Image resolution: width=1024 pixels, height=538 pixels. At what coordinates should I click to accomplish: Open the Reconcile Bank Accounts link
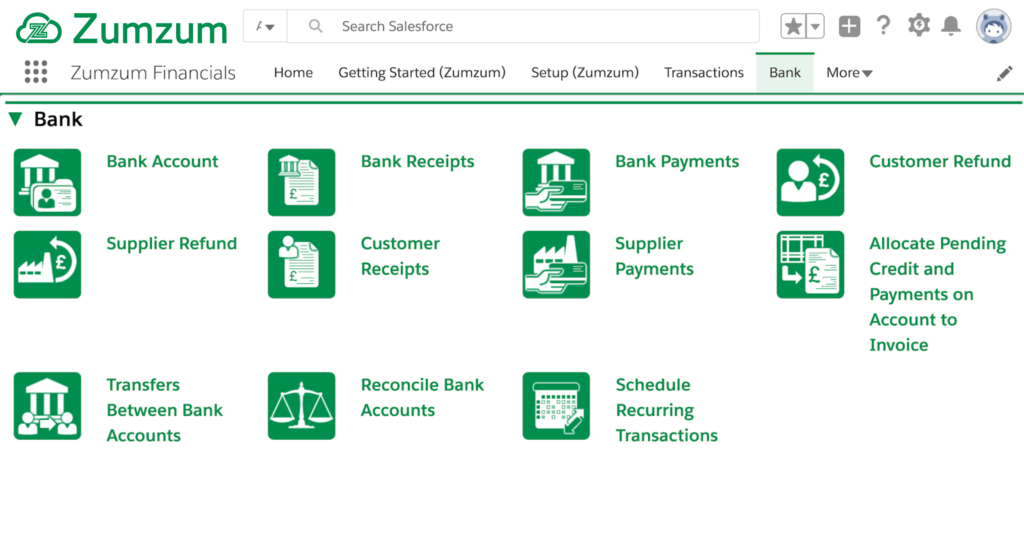click(x=423, y=397)
